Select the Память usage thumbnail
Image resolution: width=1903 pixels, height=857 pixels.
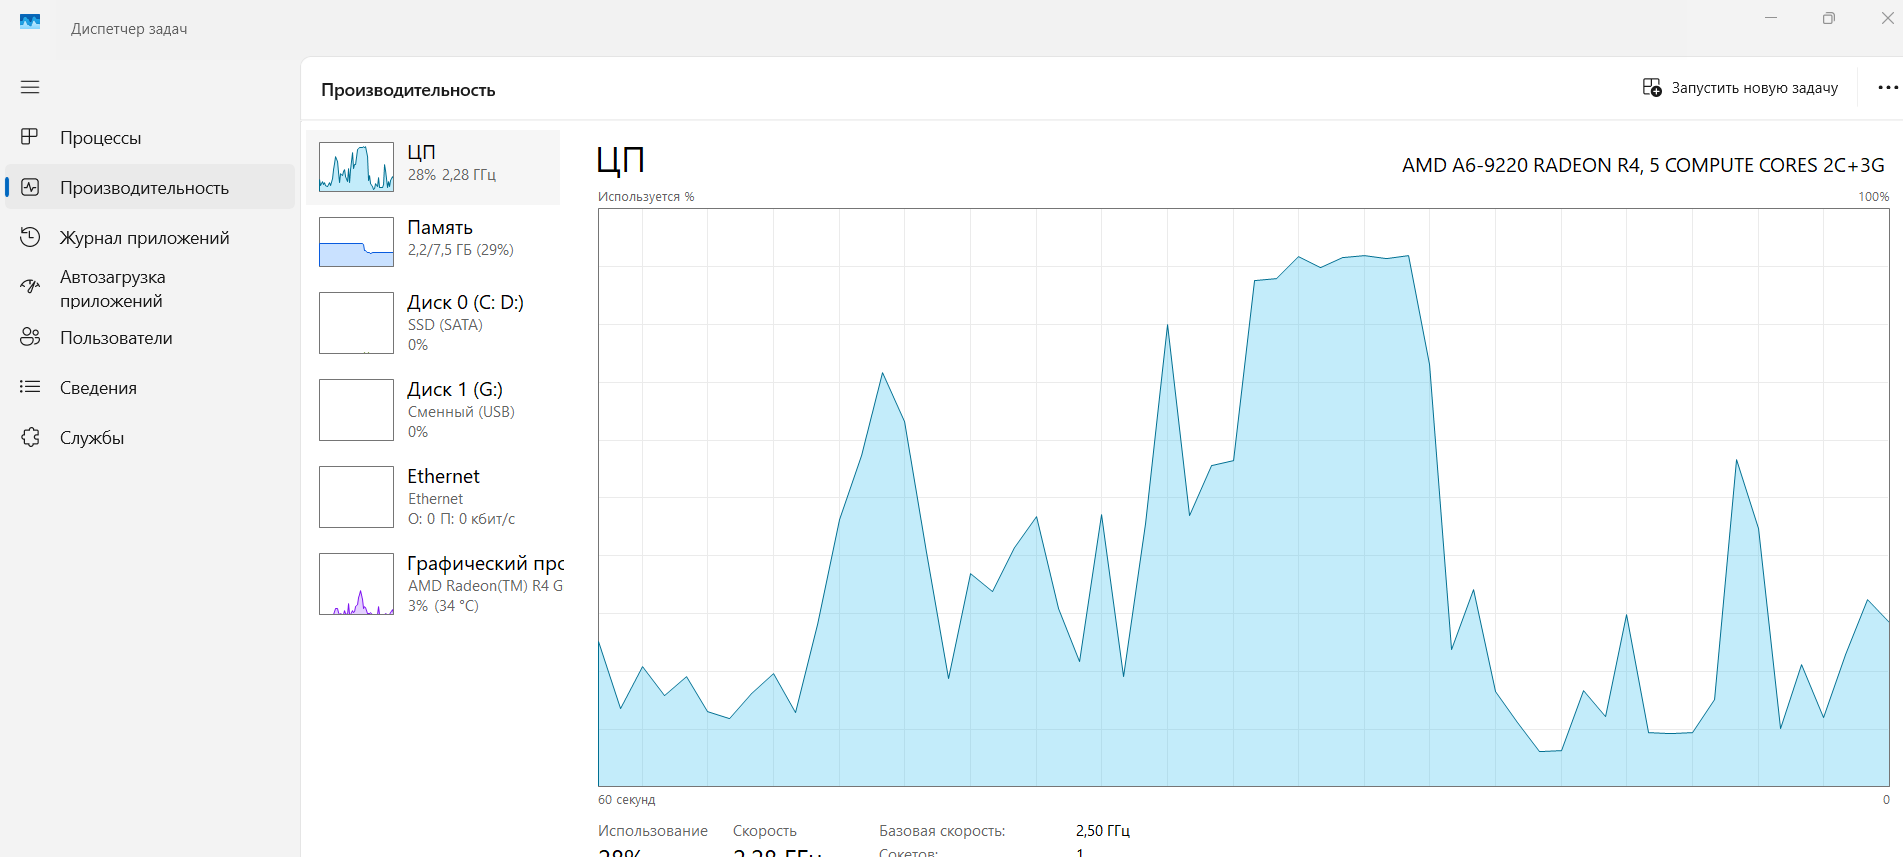356,242
